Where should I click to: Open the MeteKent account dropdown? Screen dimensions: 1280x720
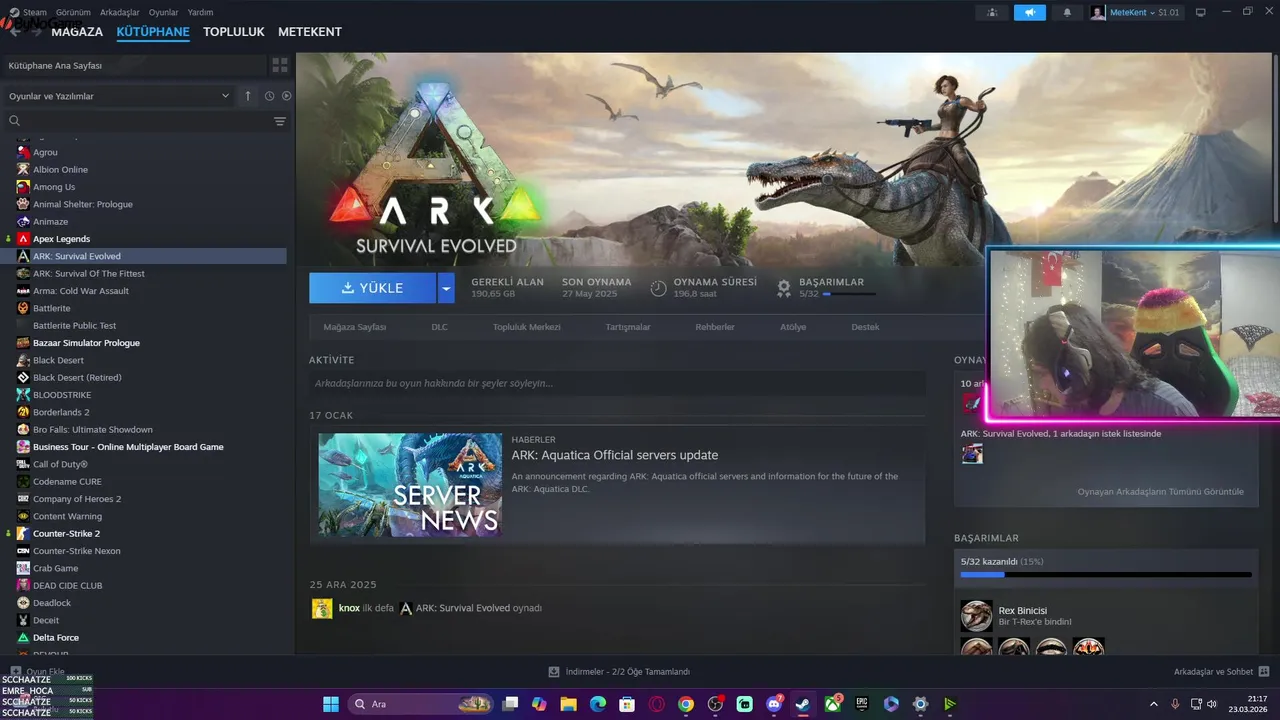coord(1136,12)
